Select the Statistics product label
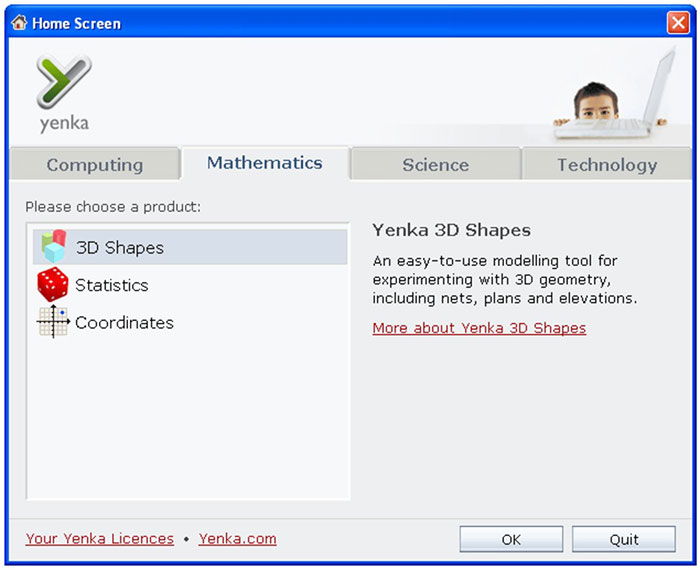This screenshot has width=700, height=570. 112,285
